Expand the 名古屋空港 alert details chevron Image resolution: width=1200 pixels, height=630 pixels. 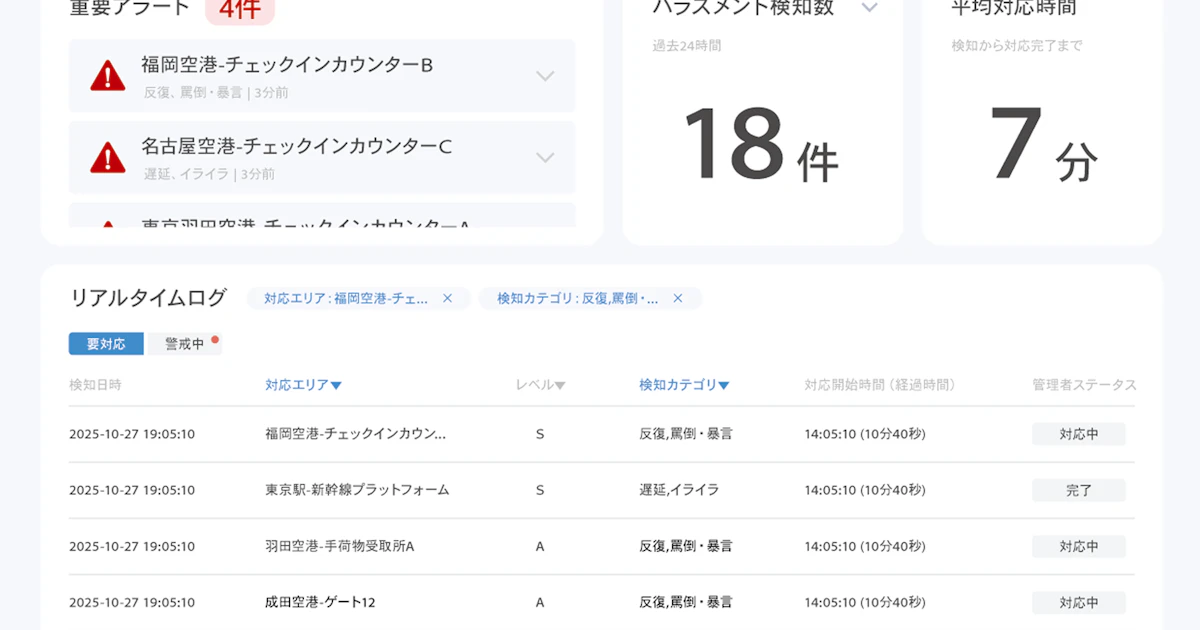545,157
